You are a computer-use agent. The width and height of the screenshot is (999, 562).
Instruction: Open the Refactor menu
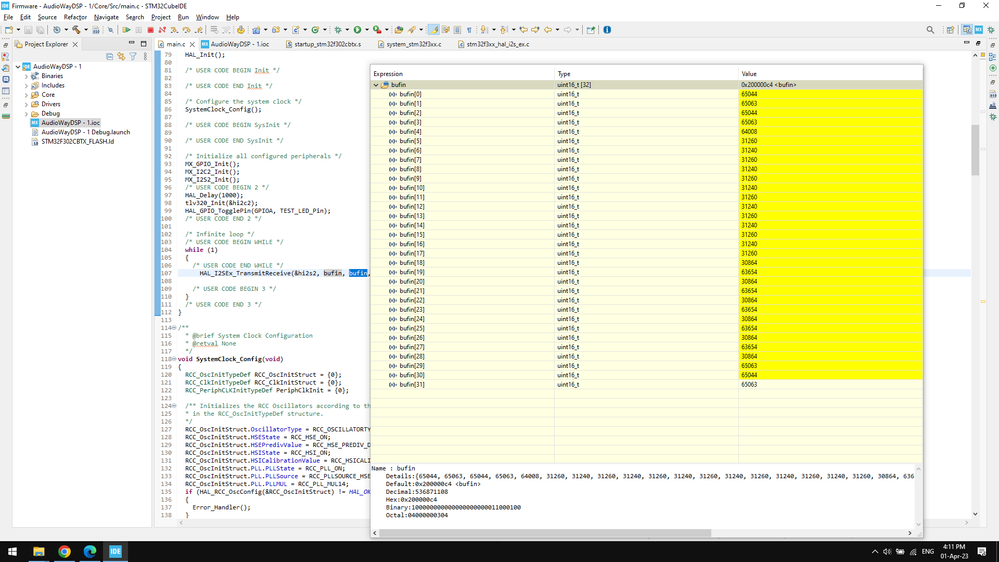[x=75, y=17]
